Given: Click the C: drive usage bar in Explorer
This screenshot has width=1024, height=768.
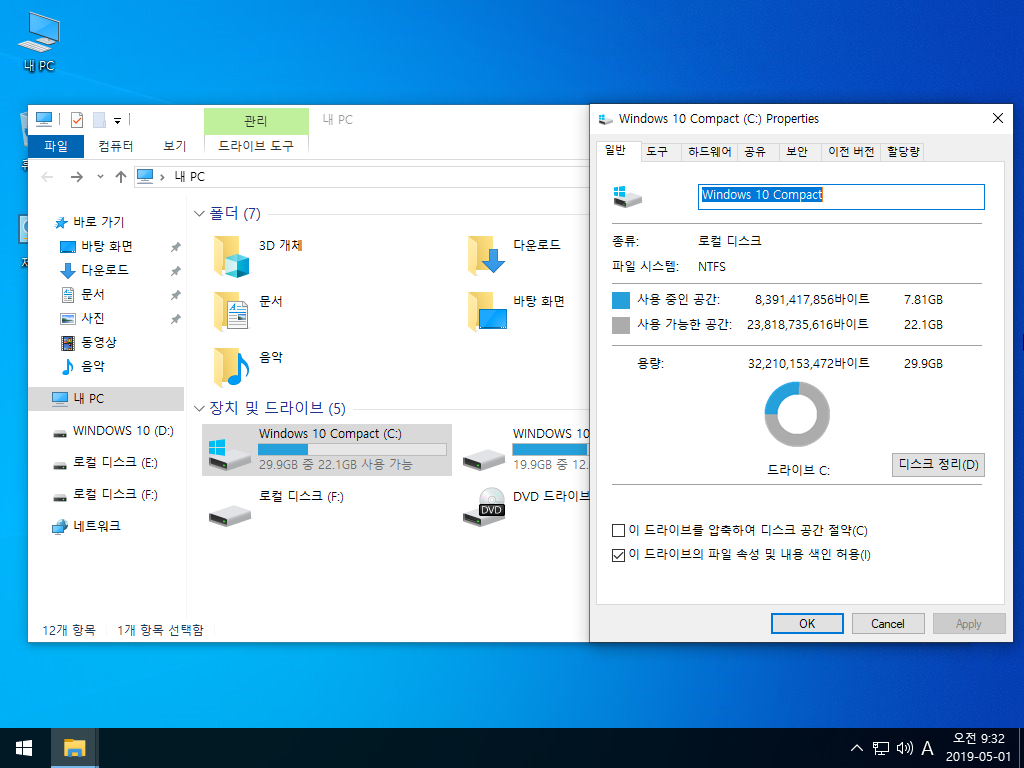Looking at the screenshot, I should click(x=352, y=449).
